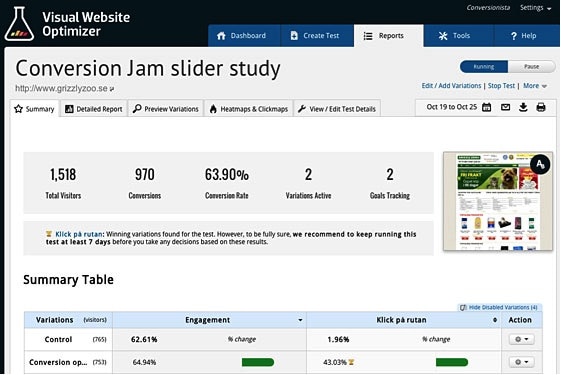The height and width of the screenshot is (375, 561).
Task: Click the Visual Website Optimizer flask logo
Action: (x=19, y=24)
